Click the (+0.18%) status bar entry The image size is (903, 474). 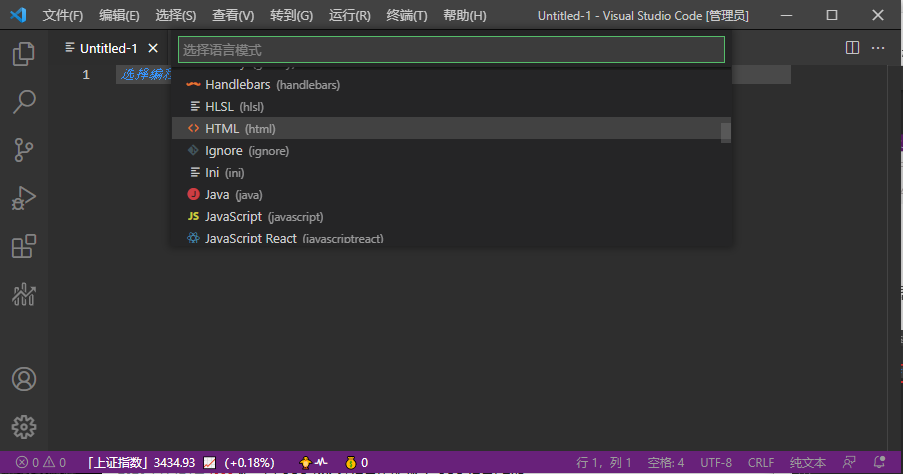coord(249,462)
